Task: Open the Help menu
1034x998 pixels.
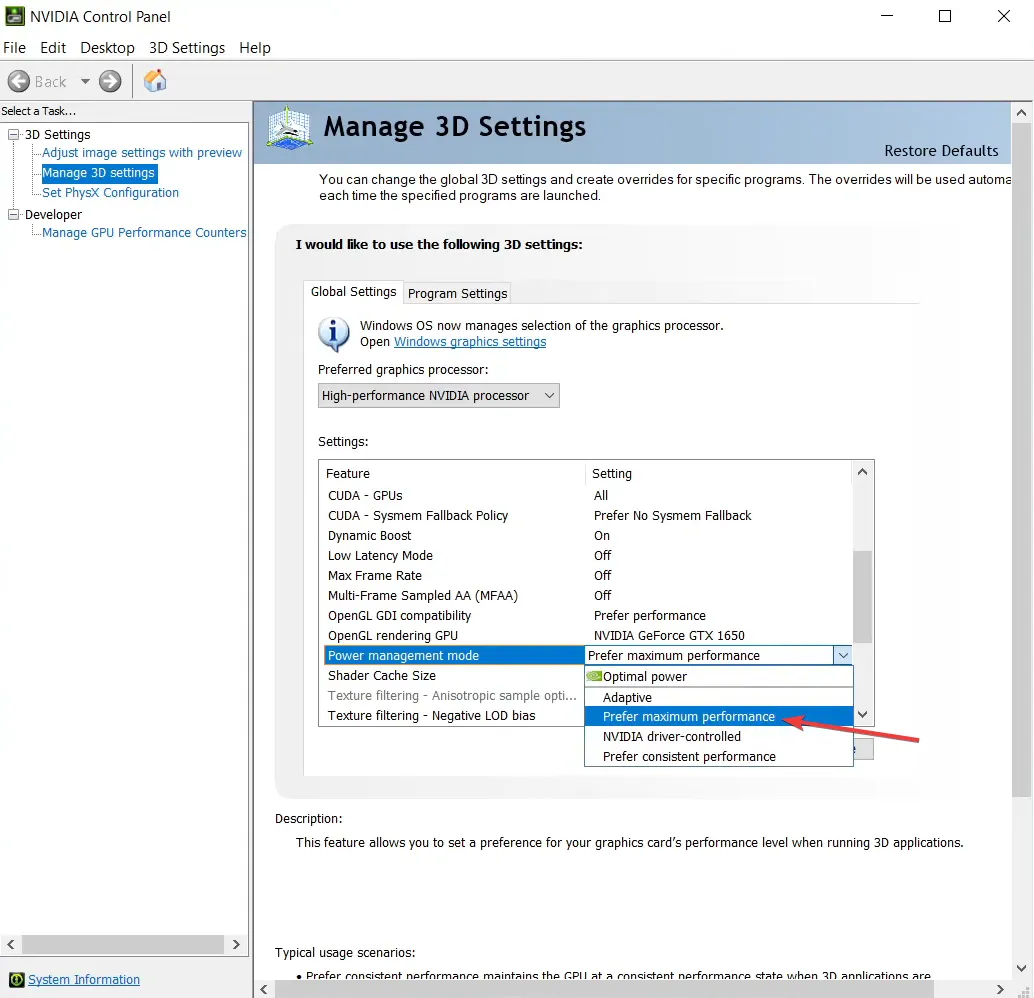Action: (x=255, y=47)
